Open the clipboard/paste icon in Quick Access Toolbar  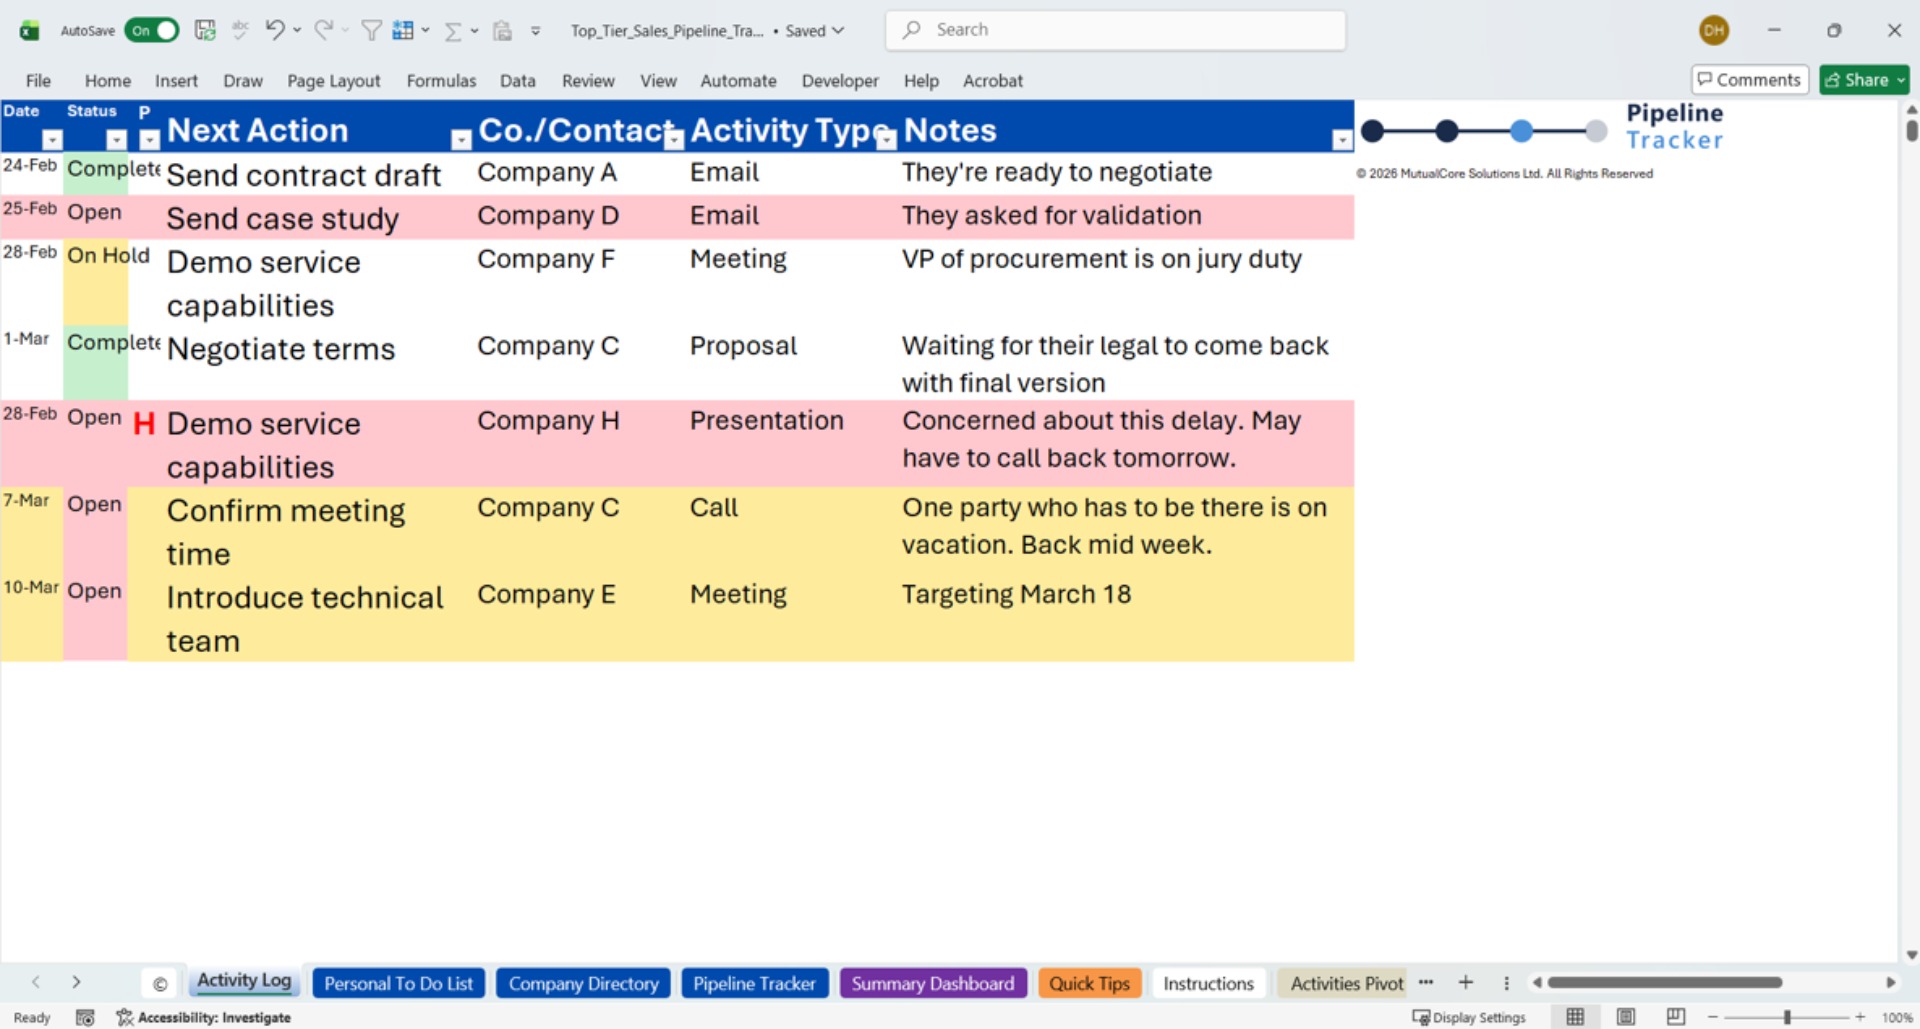[502, 30]
